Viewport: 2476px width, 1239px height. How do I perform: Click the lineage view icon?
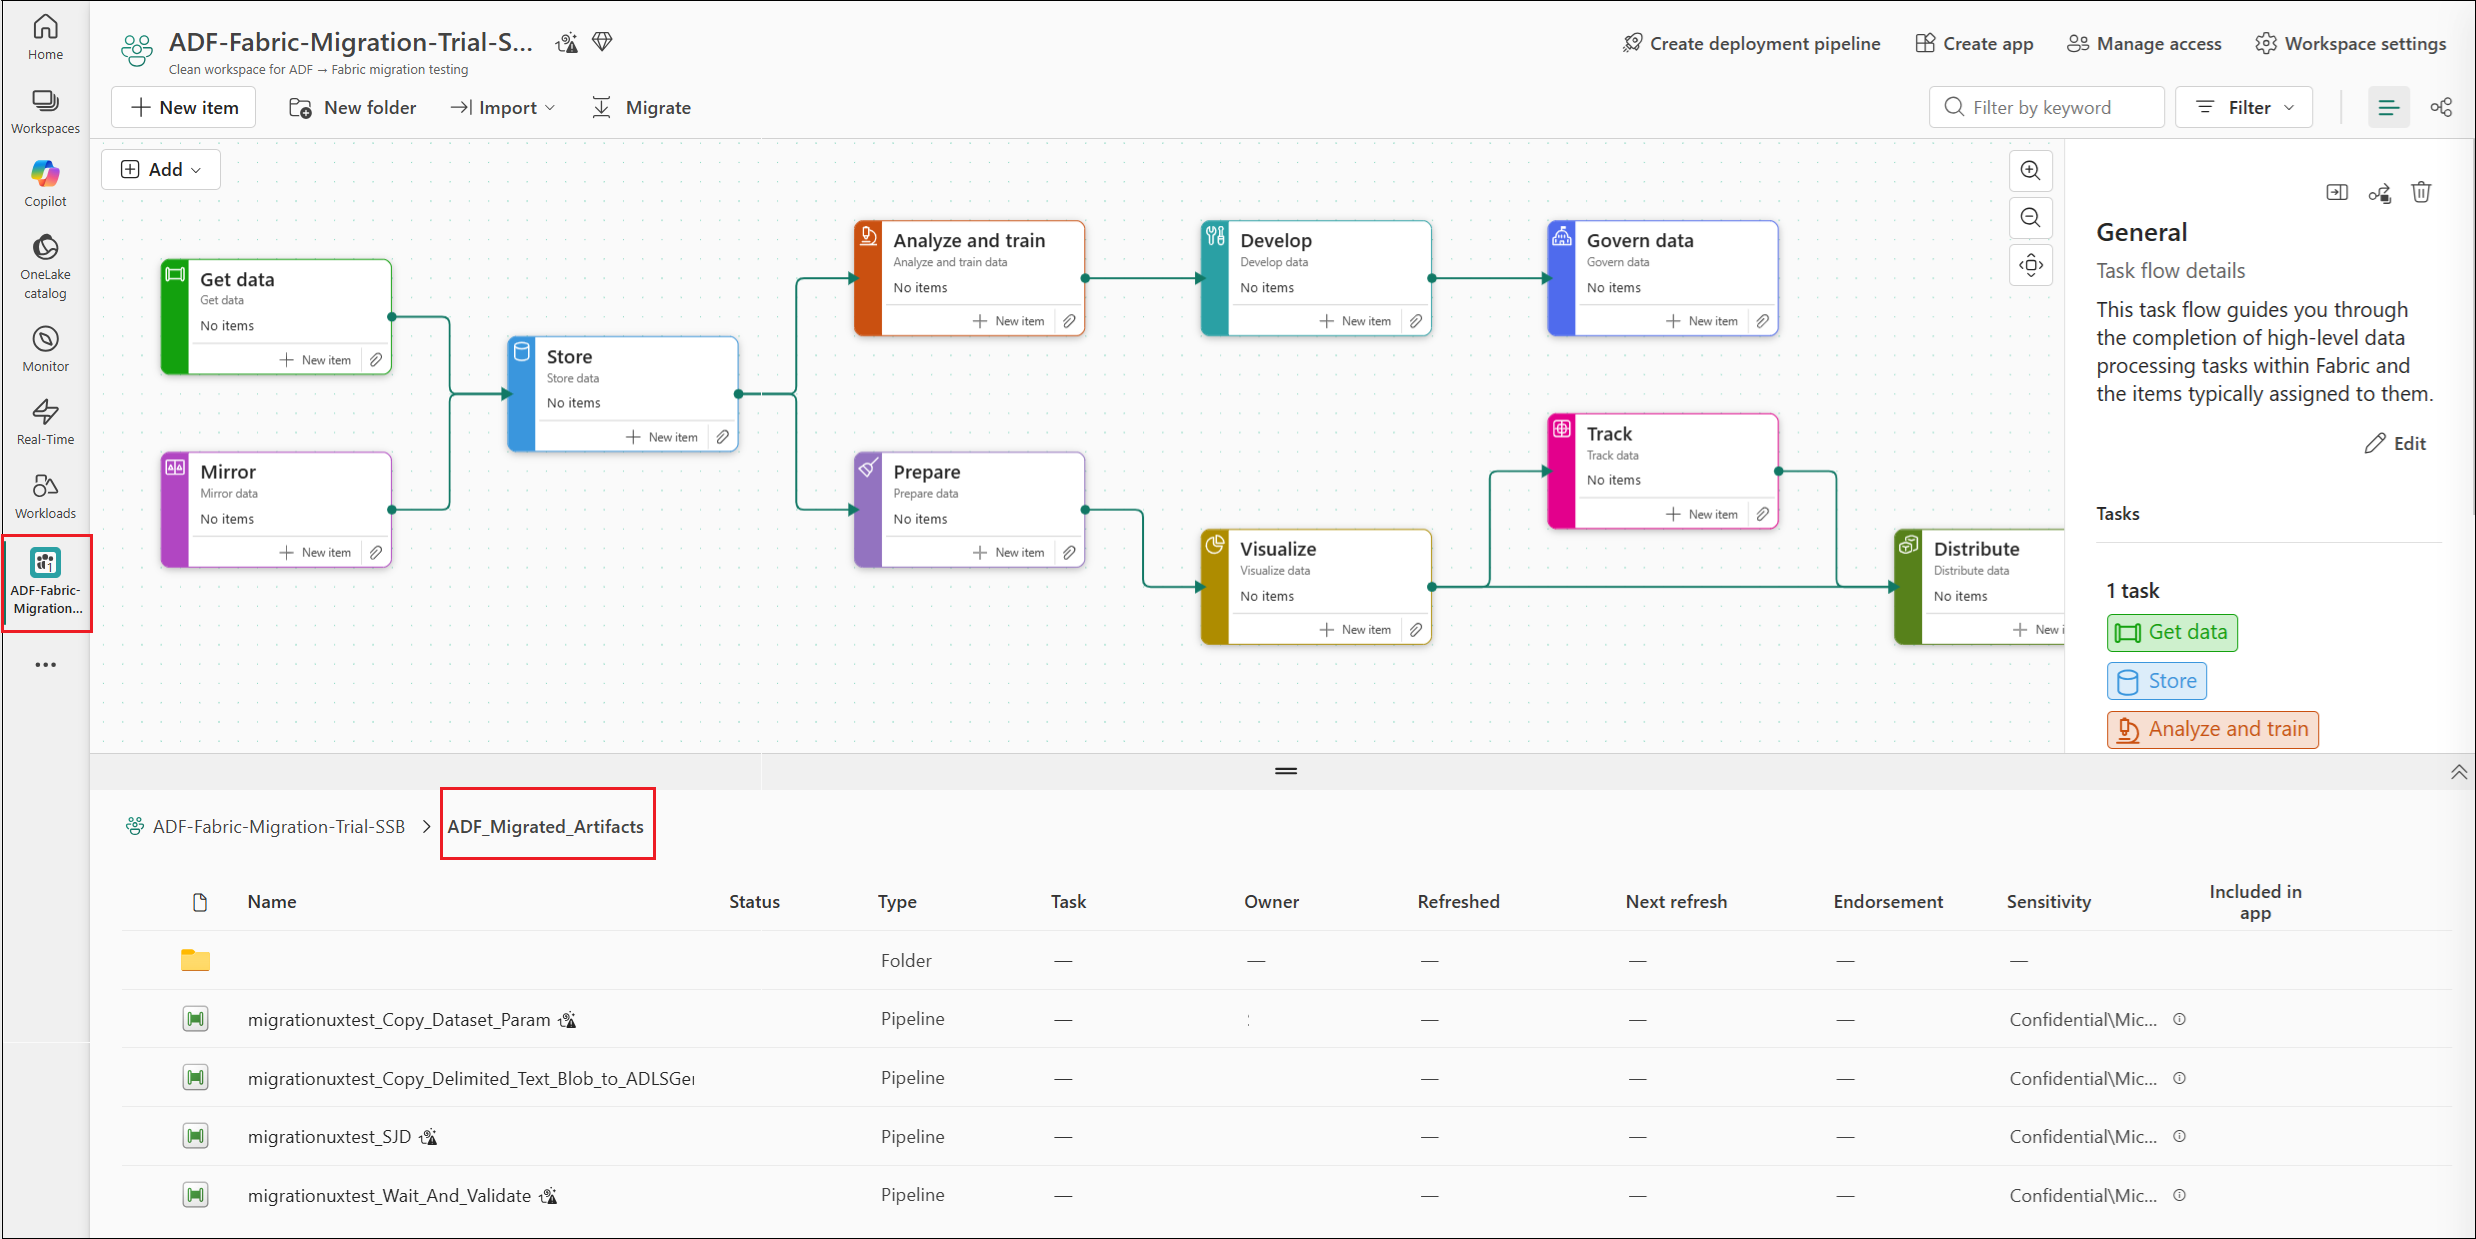(2441, 107)
